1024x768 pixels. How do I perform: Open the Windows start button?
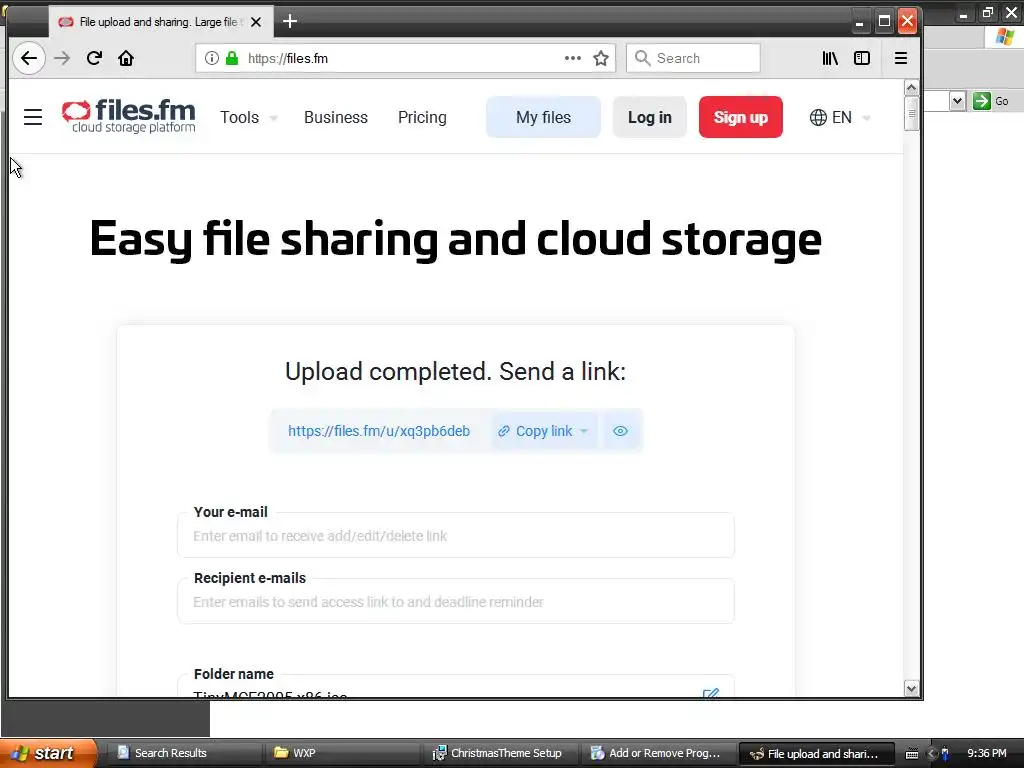pos(48,753)
